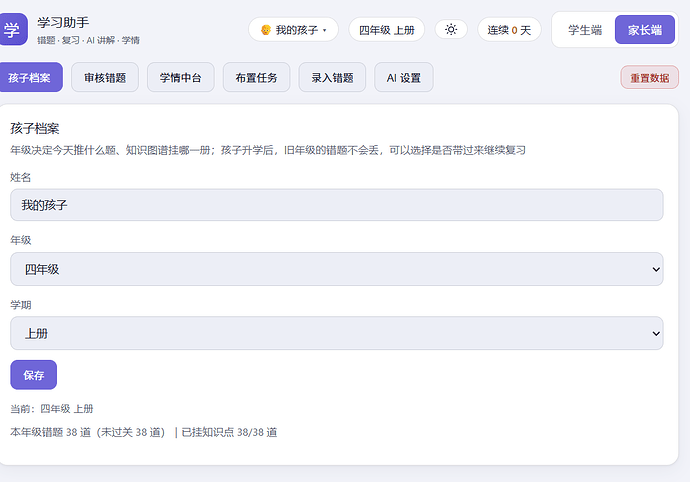Select the 孩子档案 tab

point(30,77)
